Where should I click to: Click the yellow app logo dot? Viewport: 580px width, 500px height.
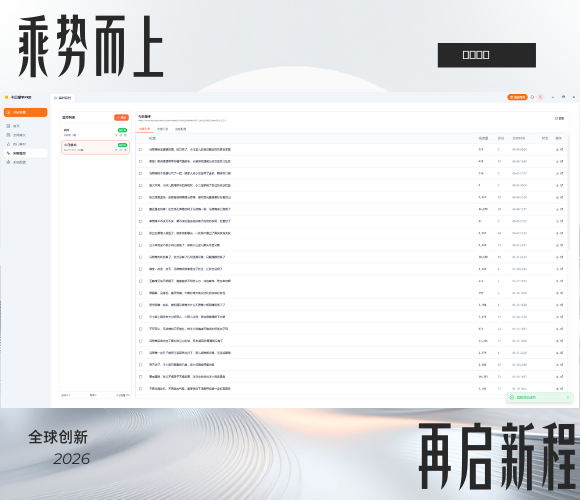point(6,97)
